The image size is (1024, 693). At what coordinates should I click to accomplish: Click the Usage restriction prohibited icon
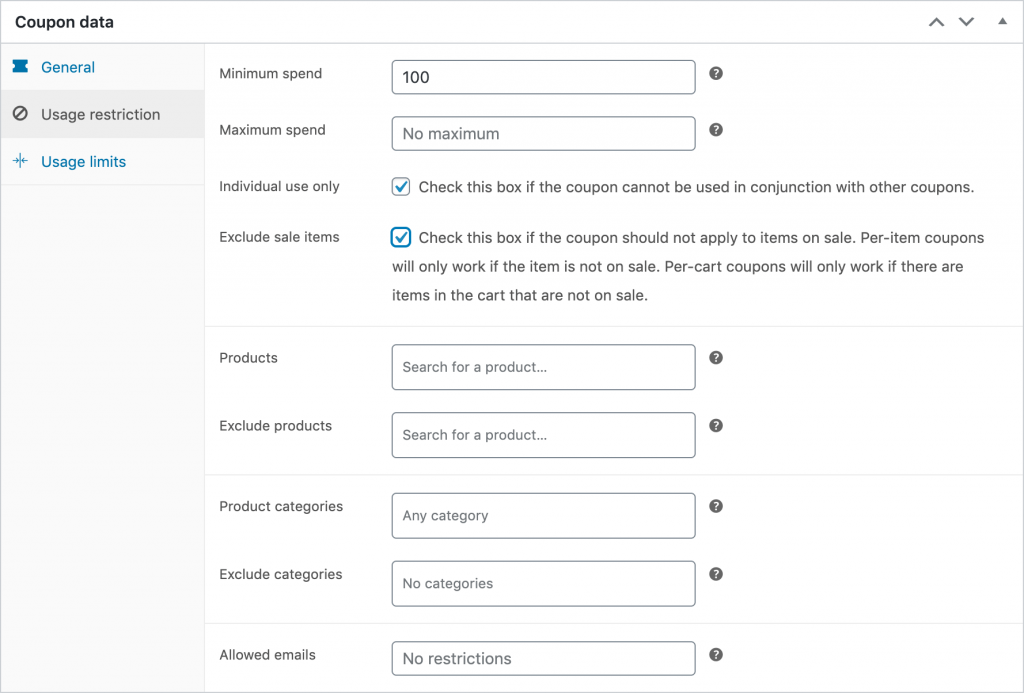pos(20,113)
